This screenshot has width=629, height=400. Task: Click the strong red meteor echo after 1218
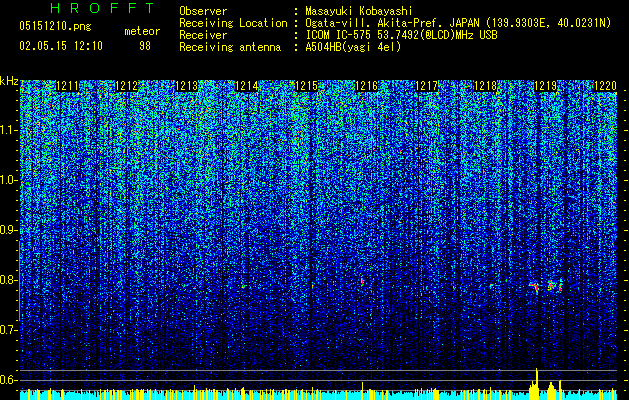coord(535,287)
